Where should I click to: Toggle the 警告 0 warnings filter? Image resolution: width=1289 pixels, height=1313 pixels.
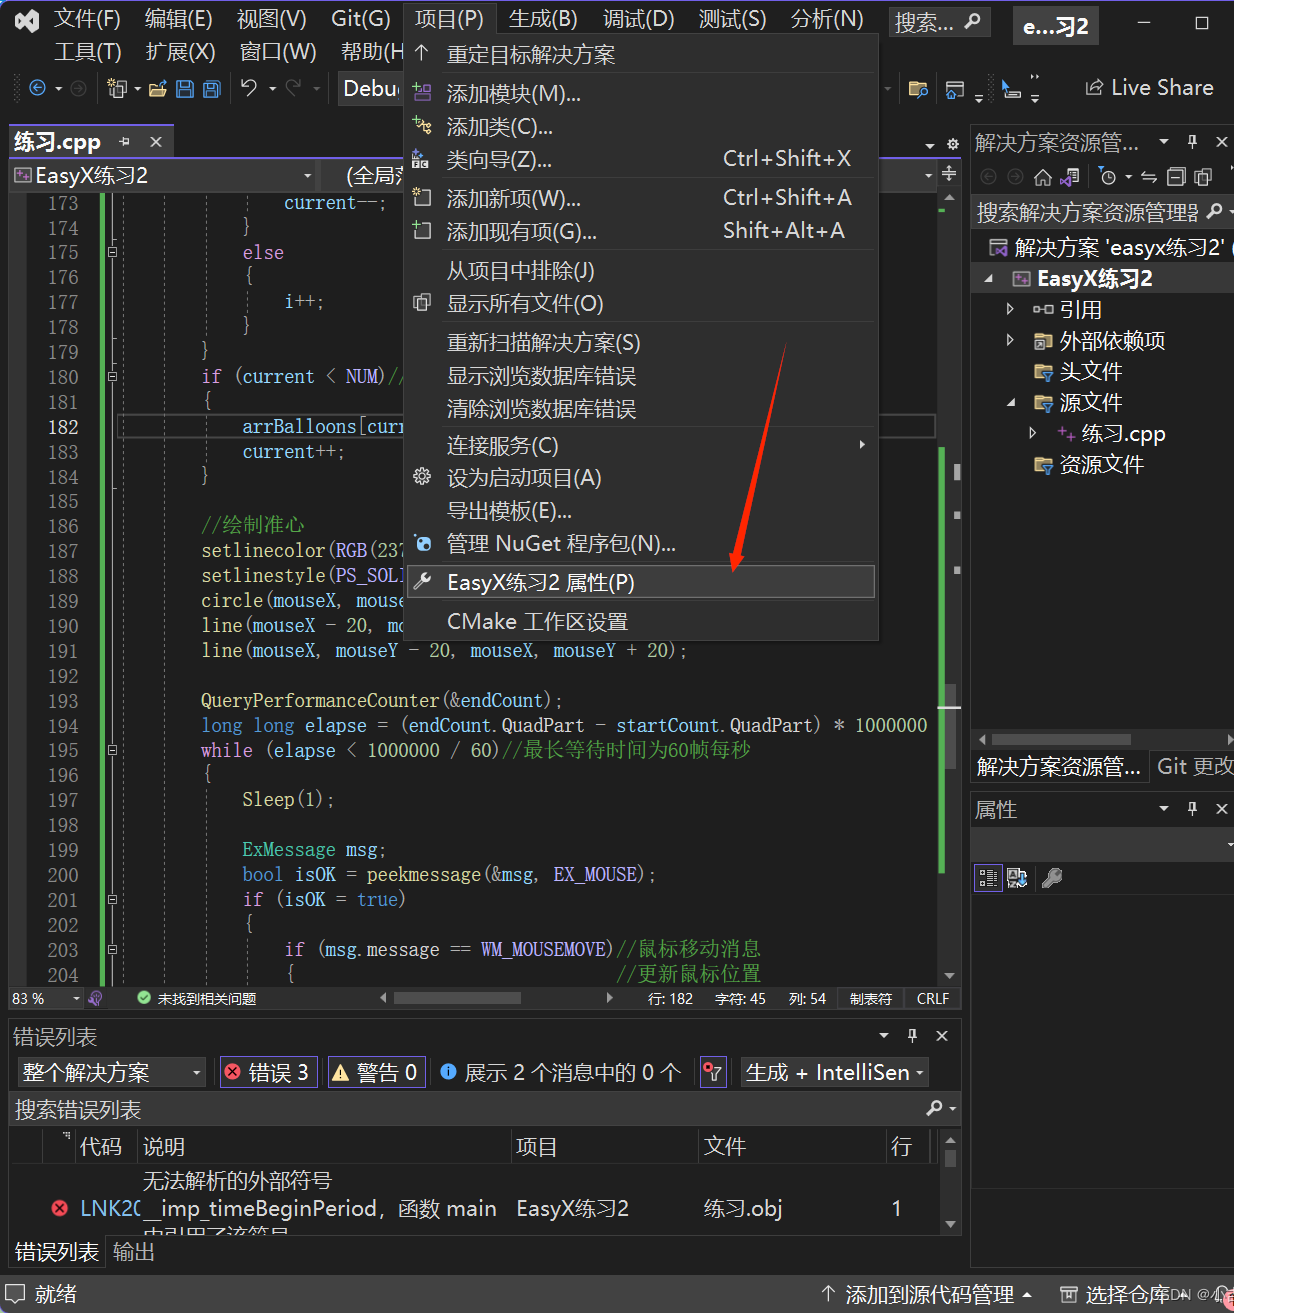375,1072
